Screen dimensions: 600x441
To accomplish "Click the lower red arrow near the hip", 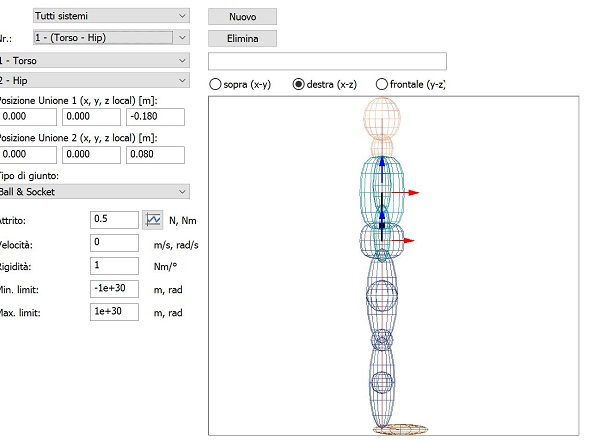I will pyautogui.click(x=403, y=240).
